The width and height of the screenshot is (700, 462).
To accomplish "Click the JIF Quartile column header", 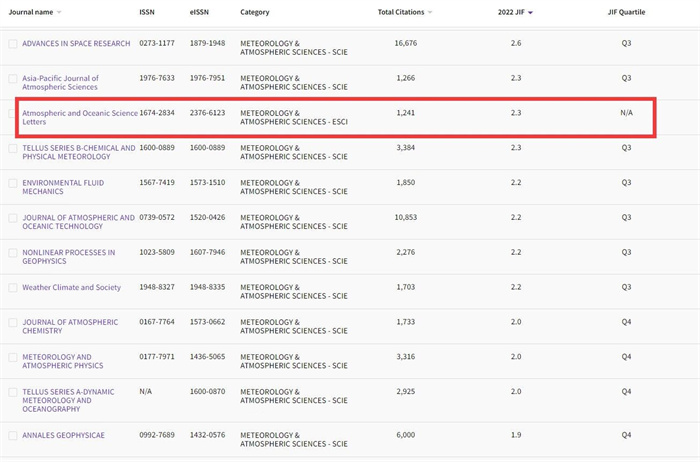I will point(626,12).
